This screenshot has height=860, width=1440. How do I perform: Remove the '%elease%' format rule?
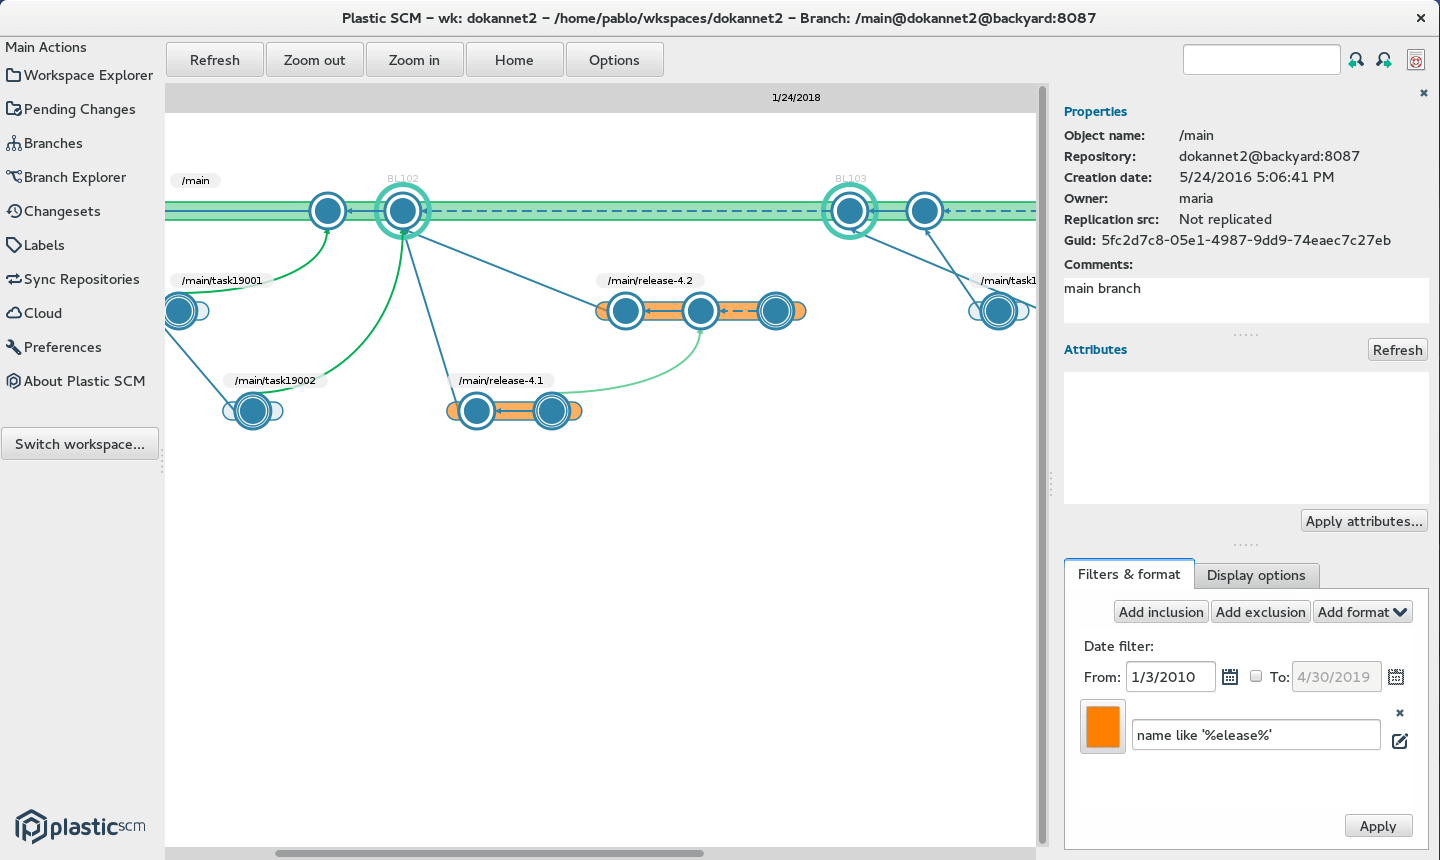(x=1400, y=713)
